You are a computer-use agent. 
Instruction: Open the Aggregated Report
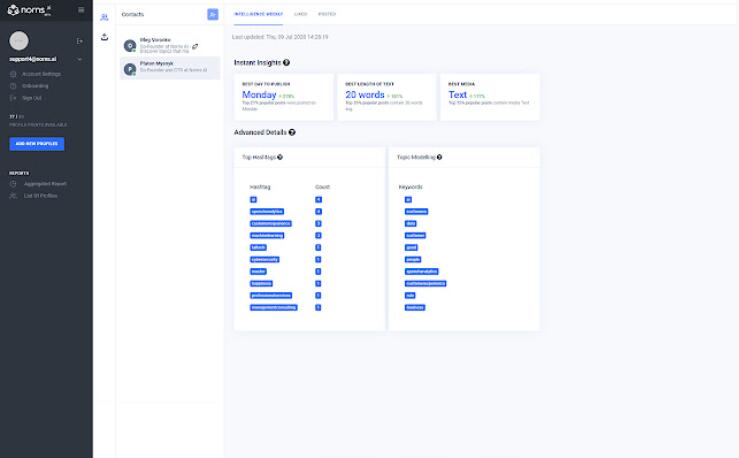point(45,184)
